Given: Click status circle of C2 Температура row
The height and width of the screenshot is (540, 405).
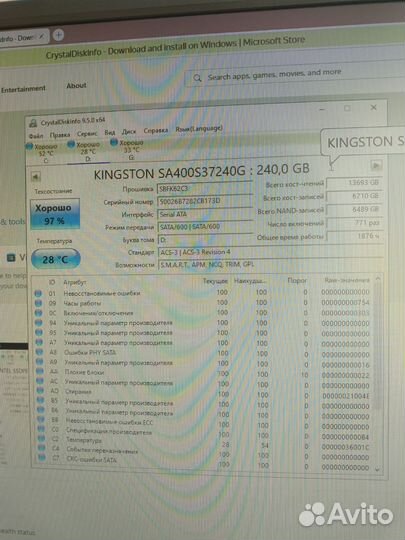Looking at the screenshot, I should [x=41, y=438].
